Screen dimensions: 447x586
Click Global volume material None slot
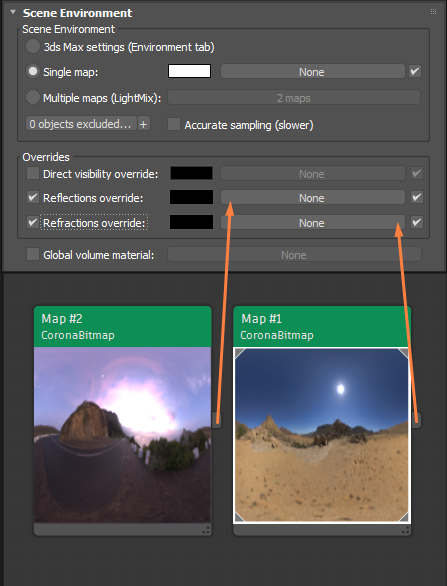[294, 255]
